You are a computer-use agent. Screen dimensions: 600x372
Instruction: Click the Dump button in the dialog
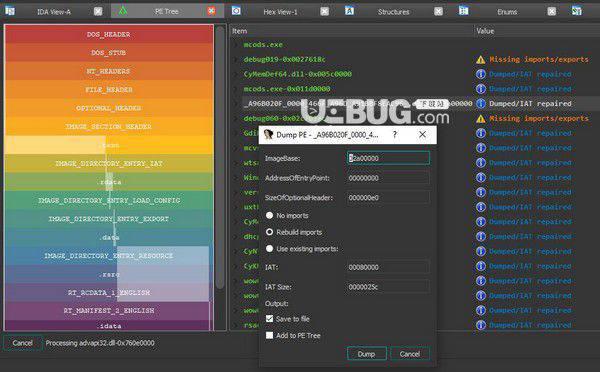(367, 354)
